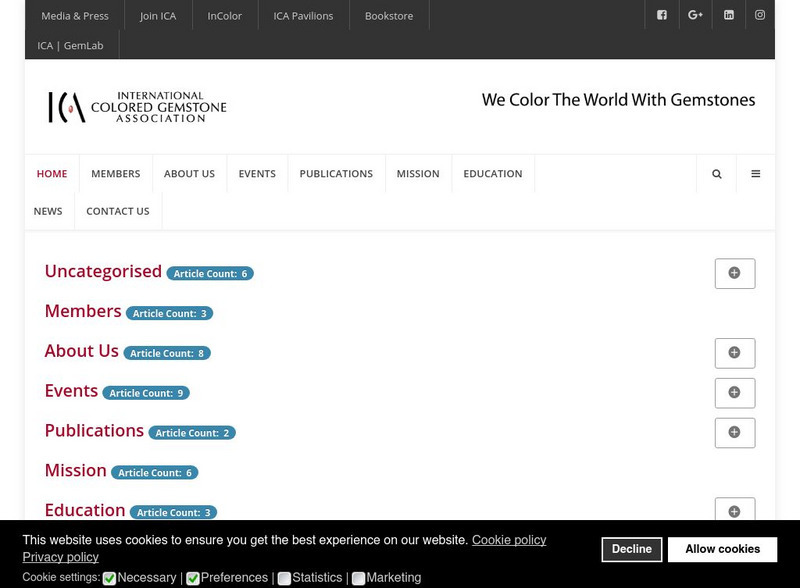This screenshot has height=588, width=800.
Task: Go to the HOME menu item
Action: (52, 174)
